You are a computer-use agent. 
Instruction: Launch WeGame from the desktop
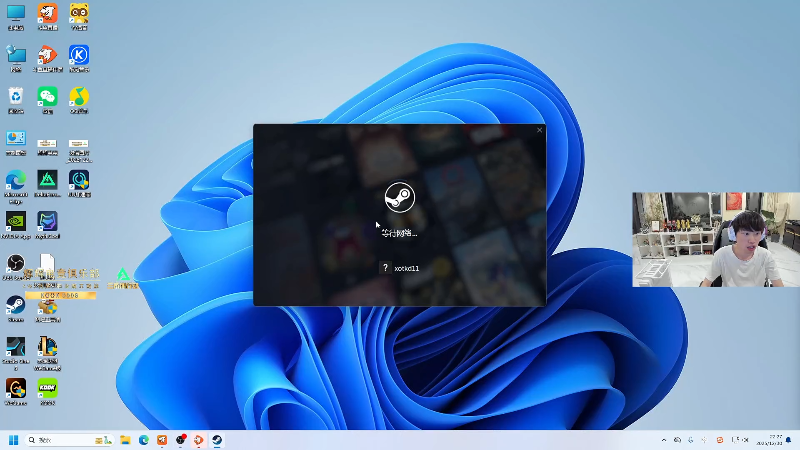coord(16,392)
